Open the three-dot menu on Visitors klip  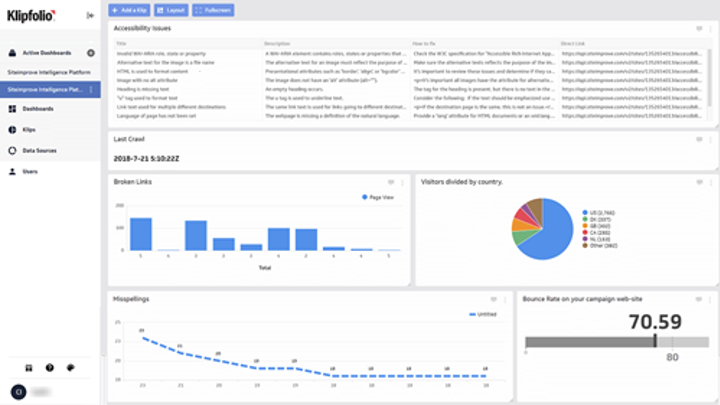point(709,182)
